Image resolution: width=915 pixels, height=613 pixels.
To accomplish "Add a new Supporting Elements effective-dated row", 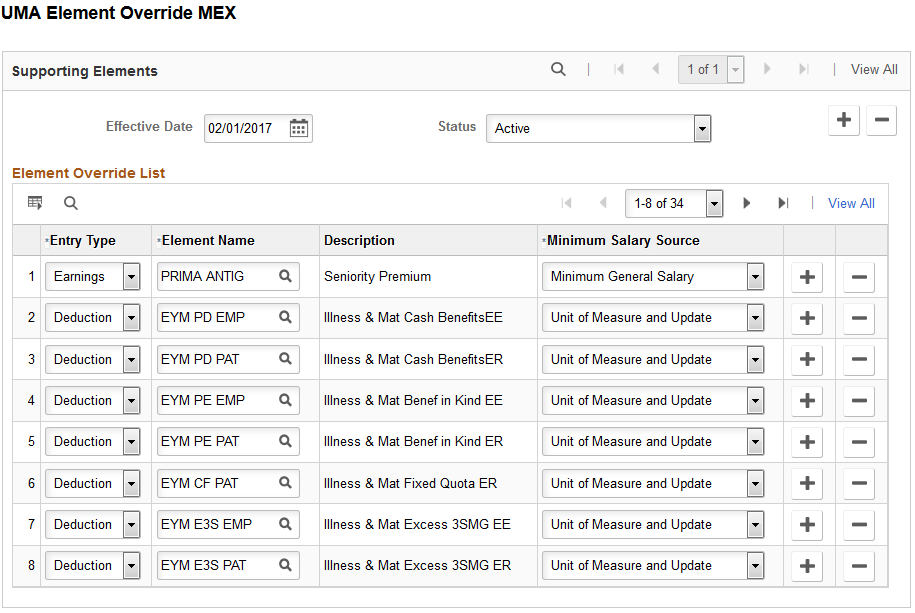I will point(844,120).
